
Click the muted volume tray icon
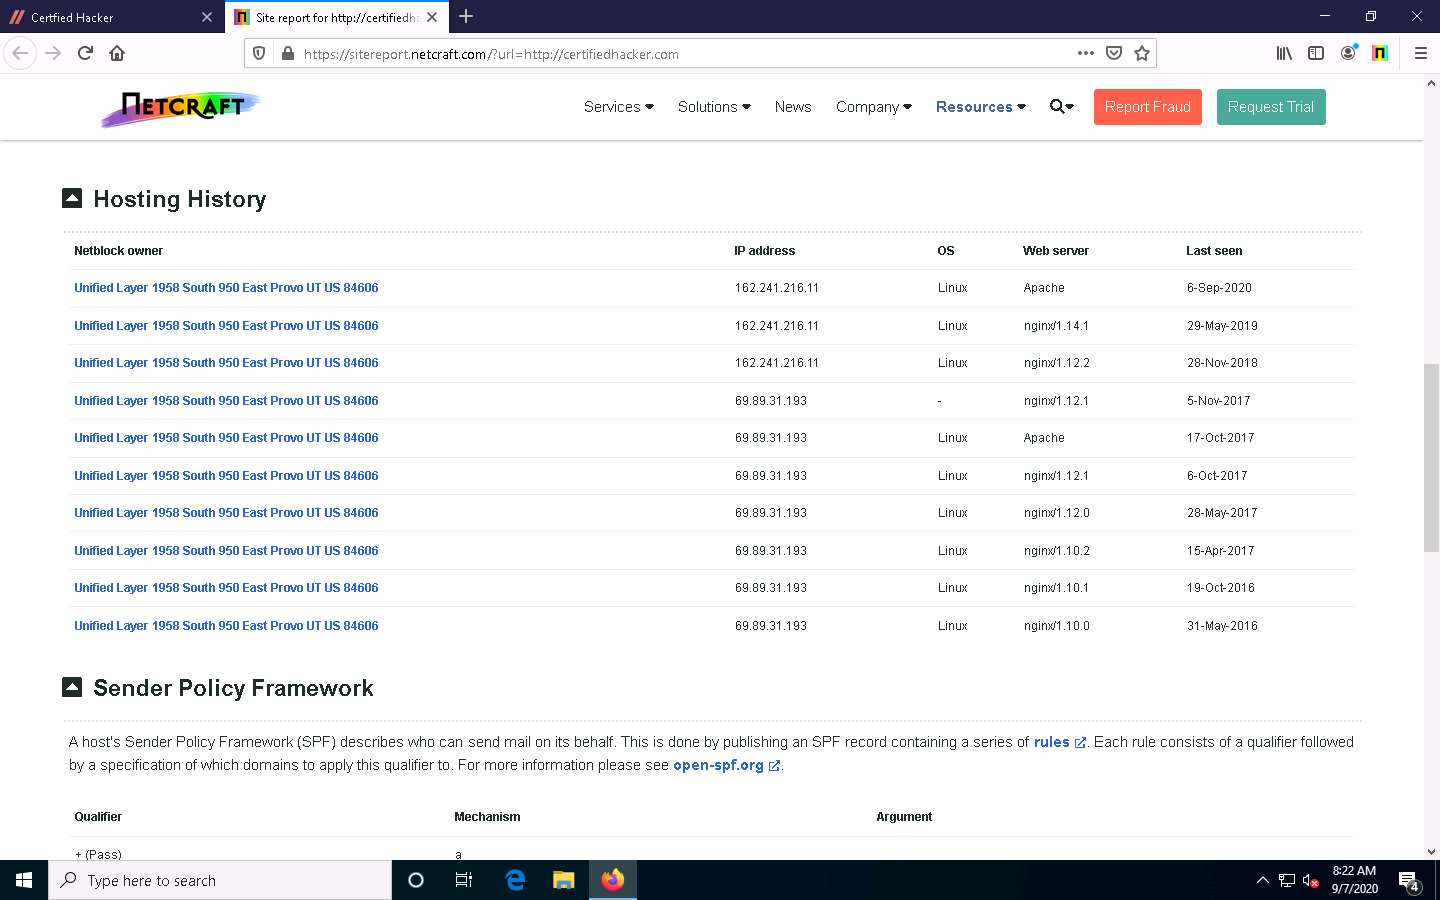pyautogui.click(x=1311, y=881)
